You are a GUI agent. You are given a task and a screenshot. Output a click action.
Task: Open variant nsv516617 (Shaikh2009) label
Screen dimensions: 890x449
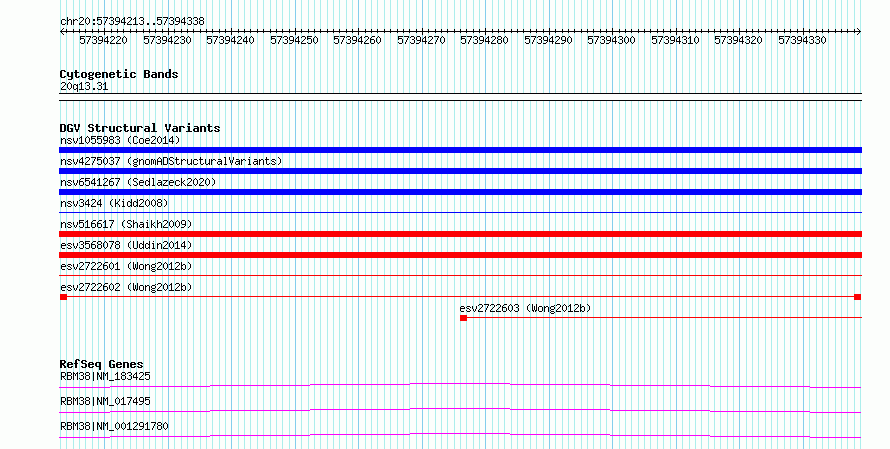tap(126, 224)
